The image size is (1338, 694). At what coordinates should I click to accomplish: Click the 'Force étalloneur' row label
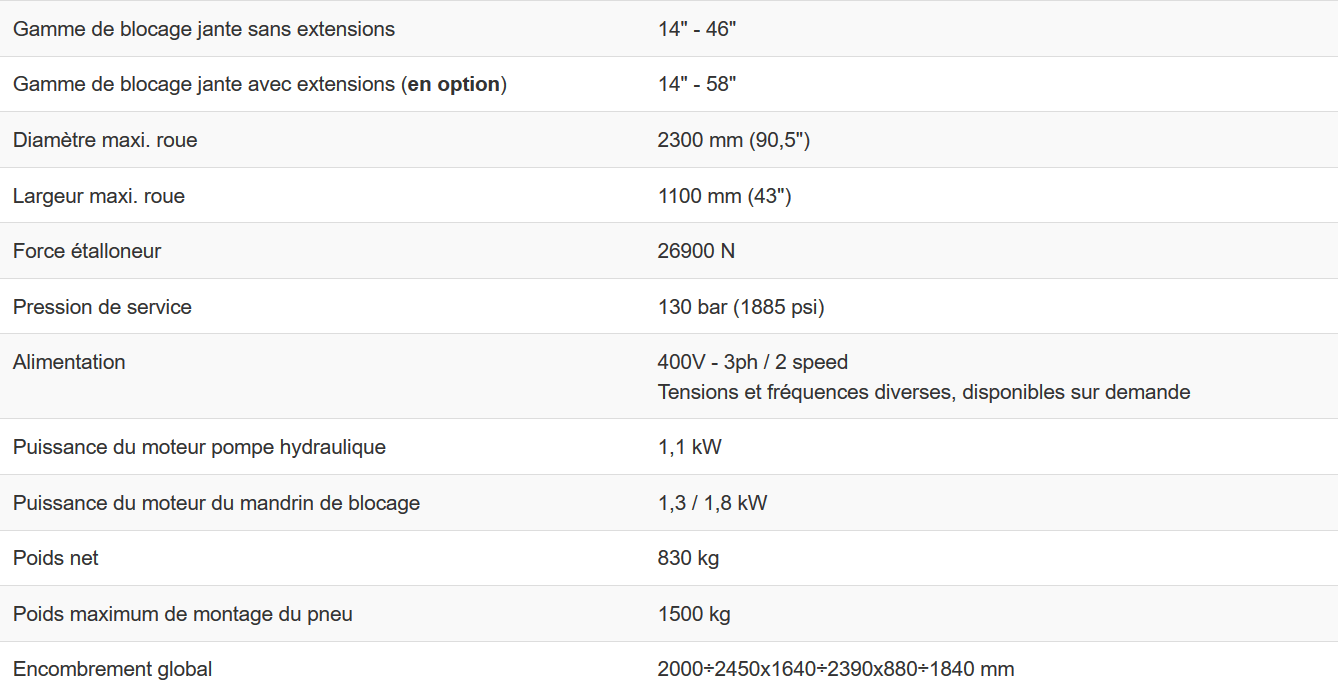(x=87, y=251)
